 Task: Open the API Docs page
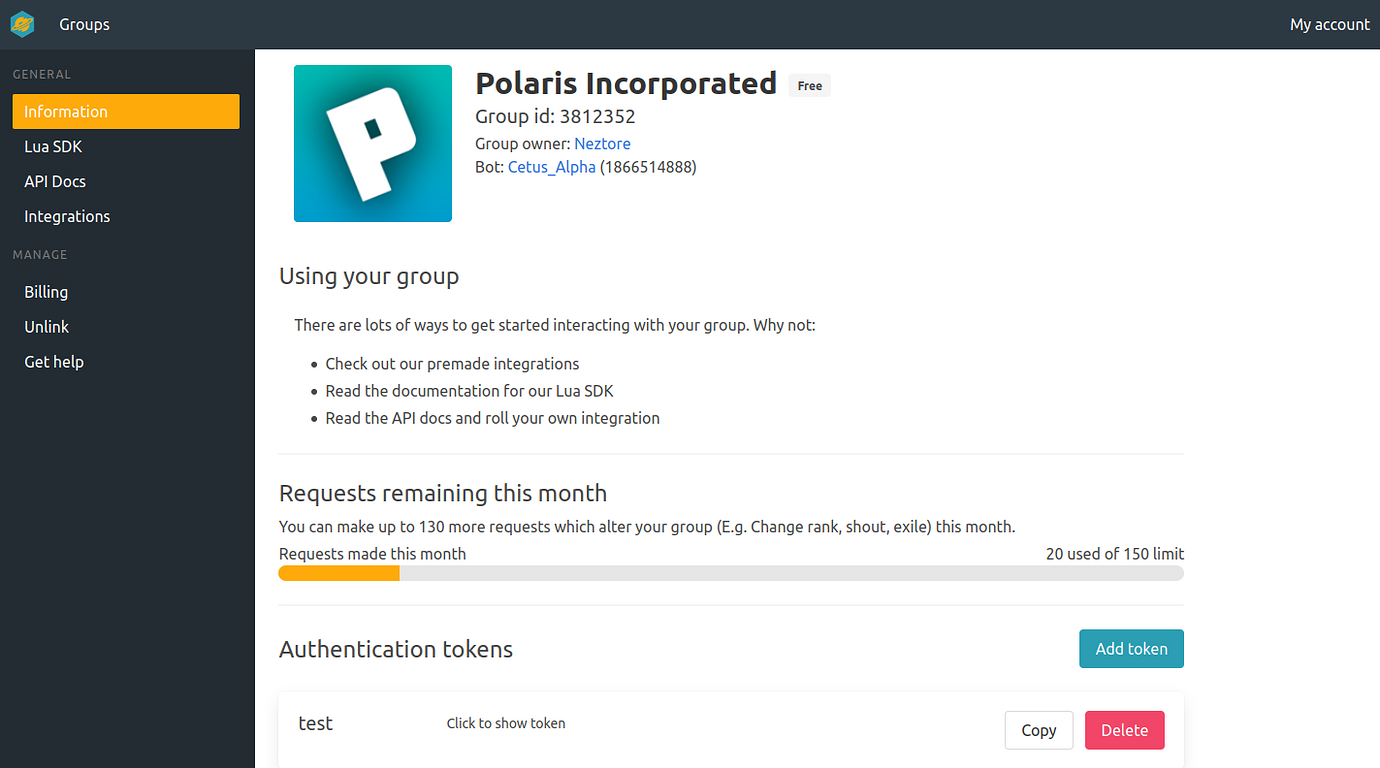[54, 181]
